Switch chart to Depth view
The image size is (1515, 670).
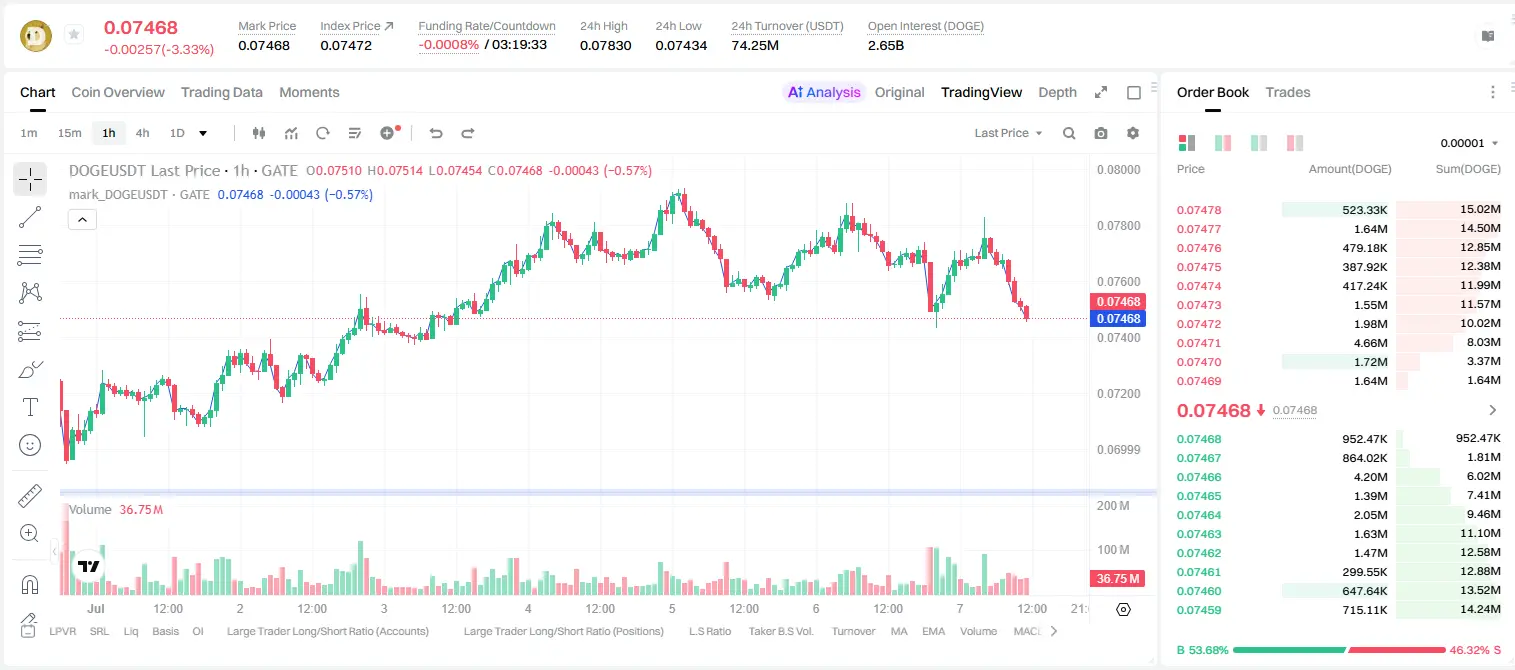point(1057,92)
